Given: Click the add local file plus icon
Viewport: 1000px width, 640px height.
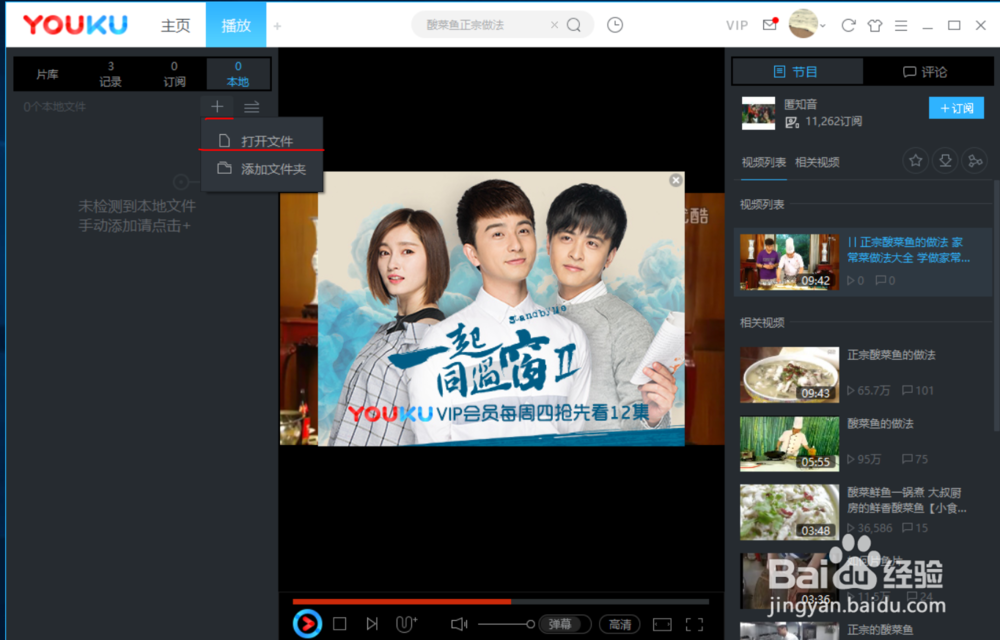Looking at the screenshot, I should tap(217, 106).
